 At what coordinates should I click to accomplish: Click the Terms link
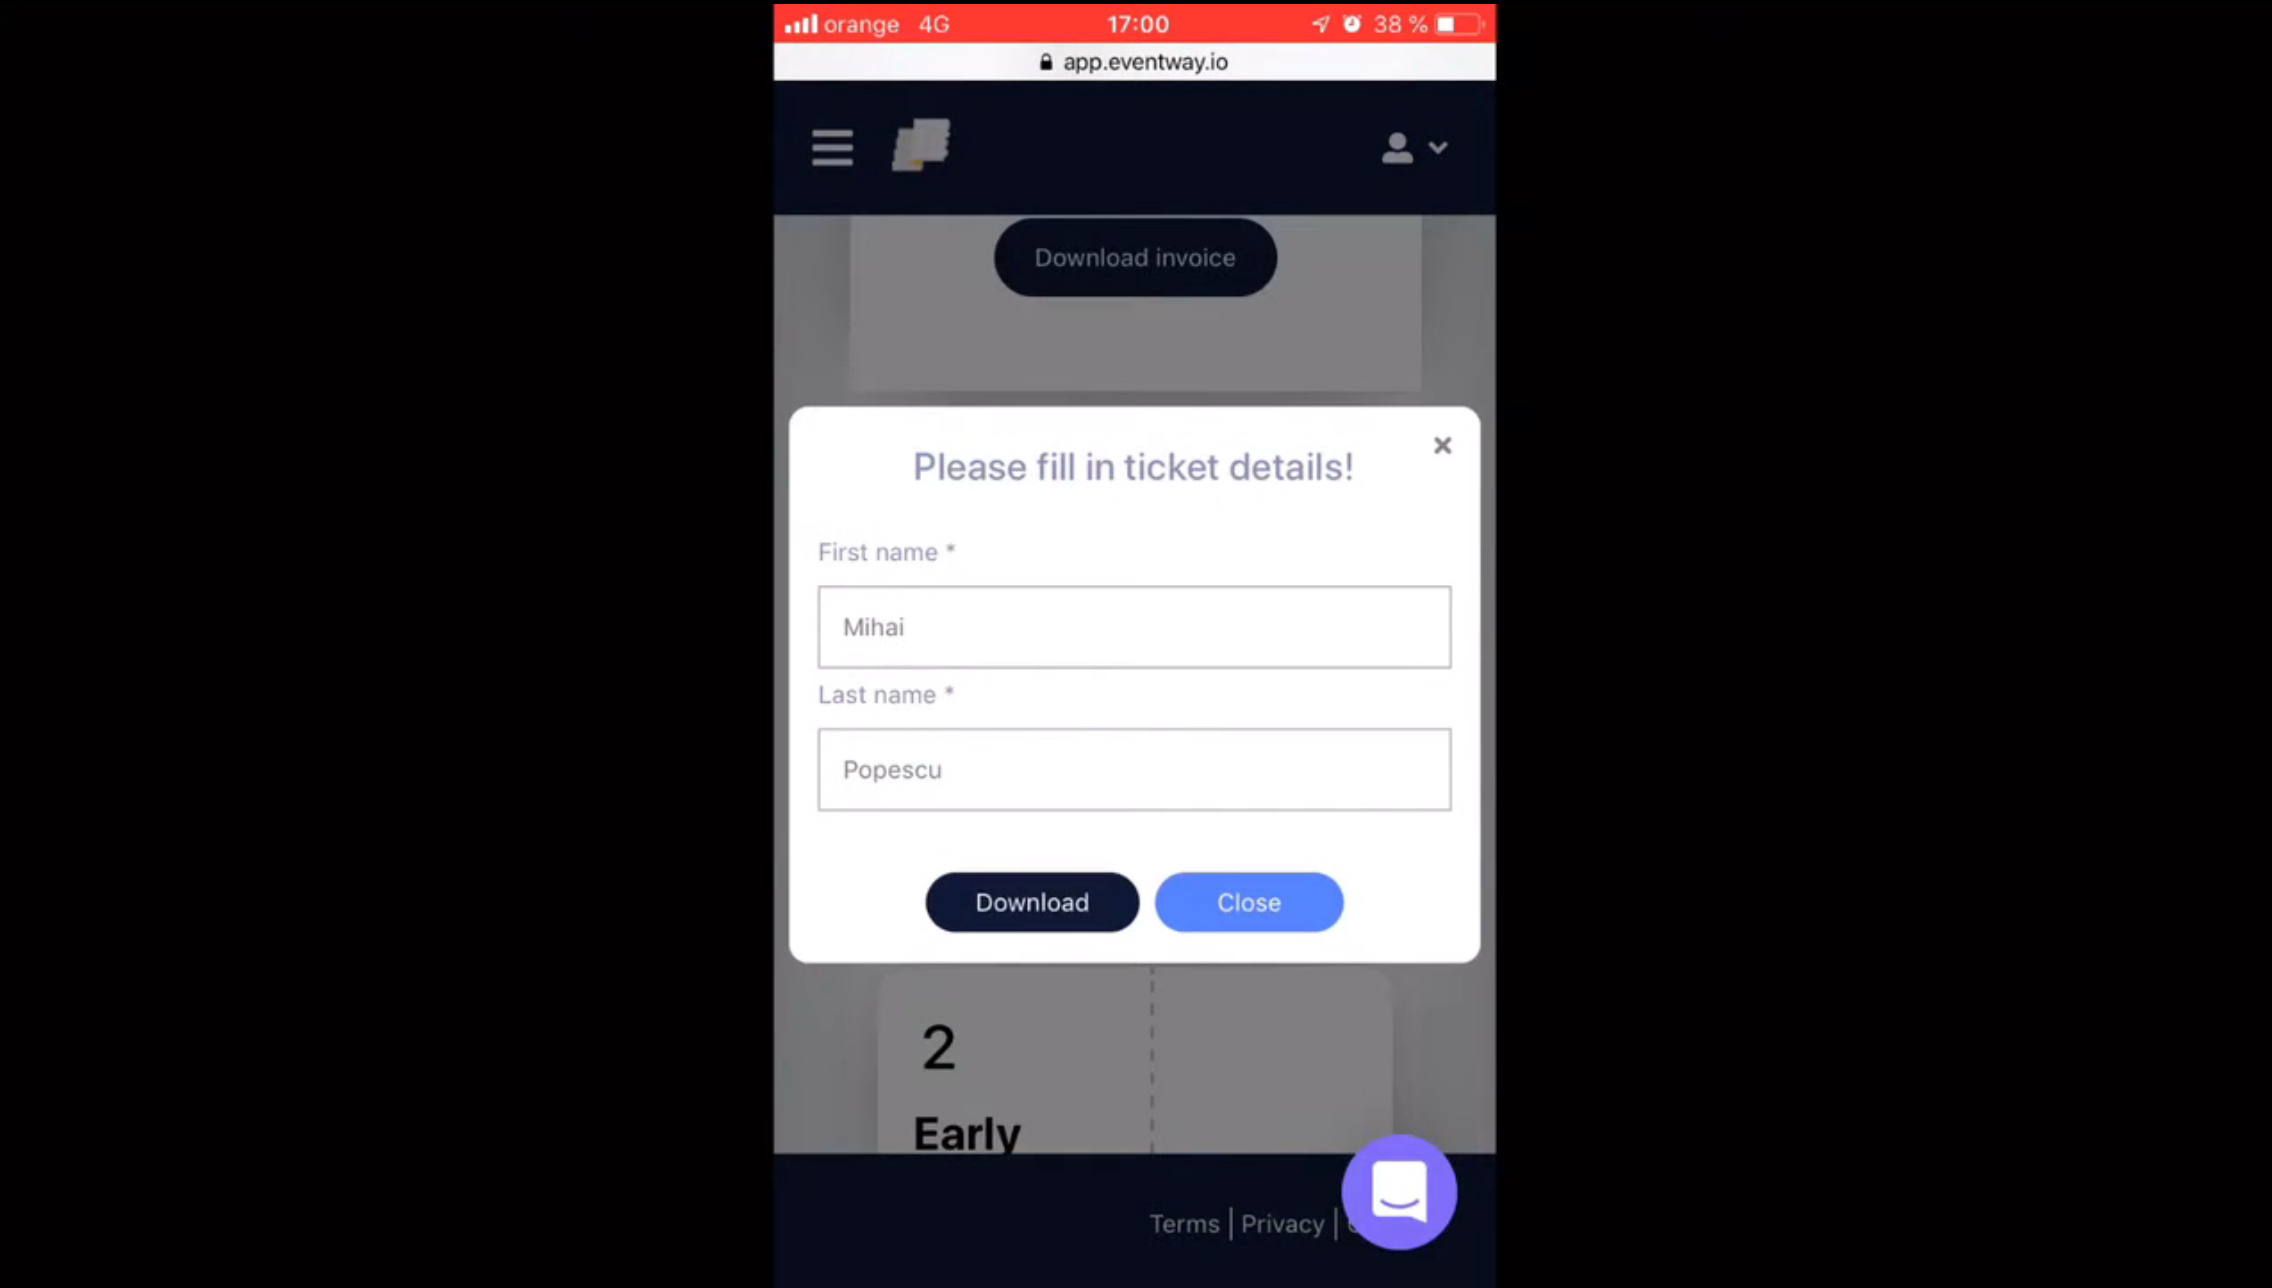[1183, 1222]
